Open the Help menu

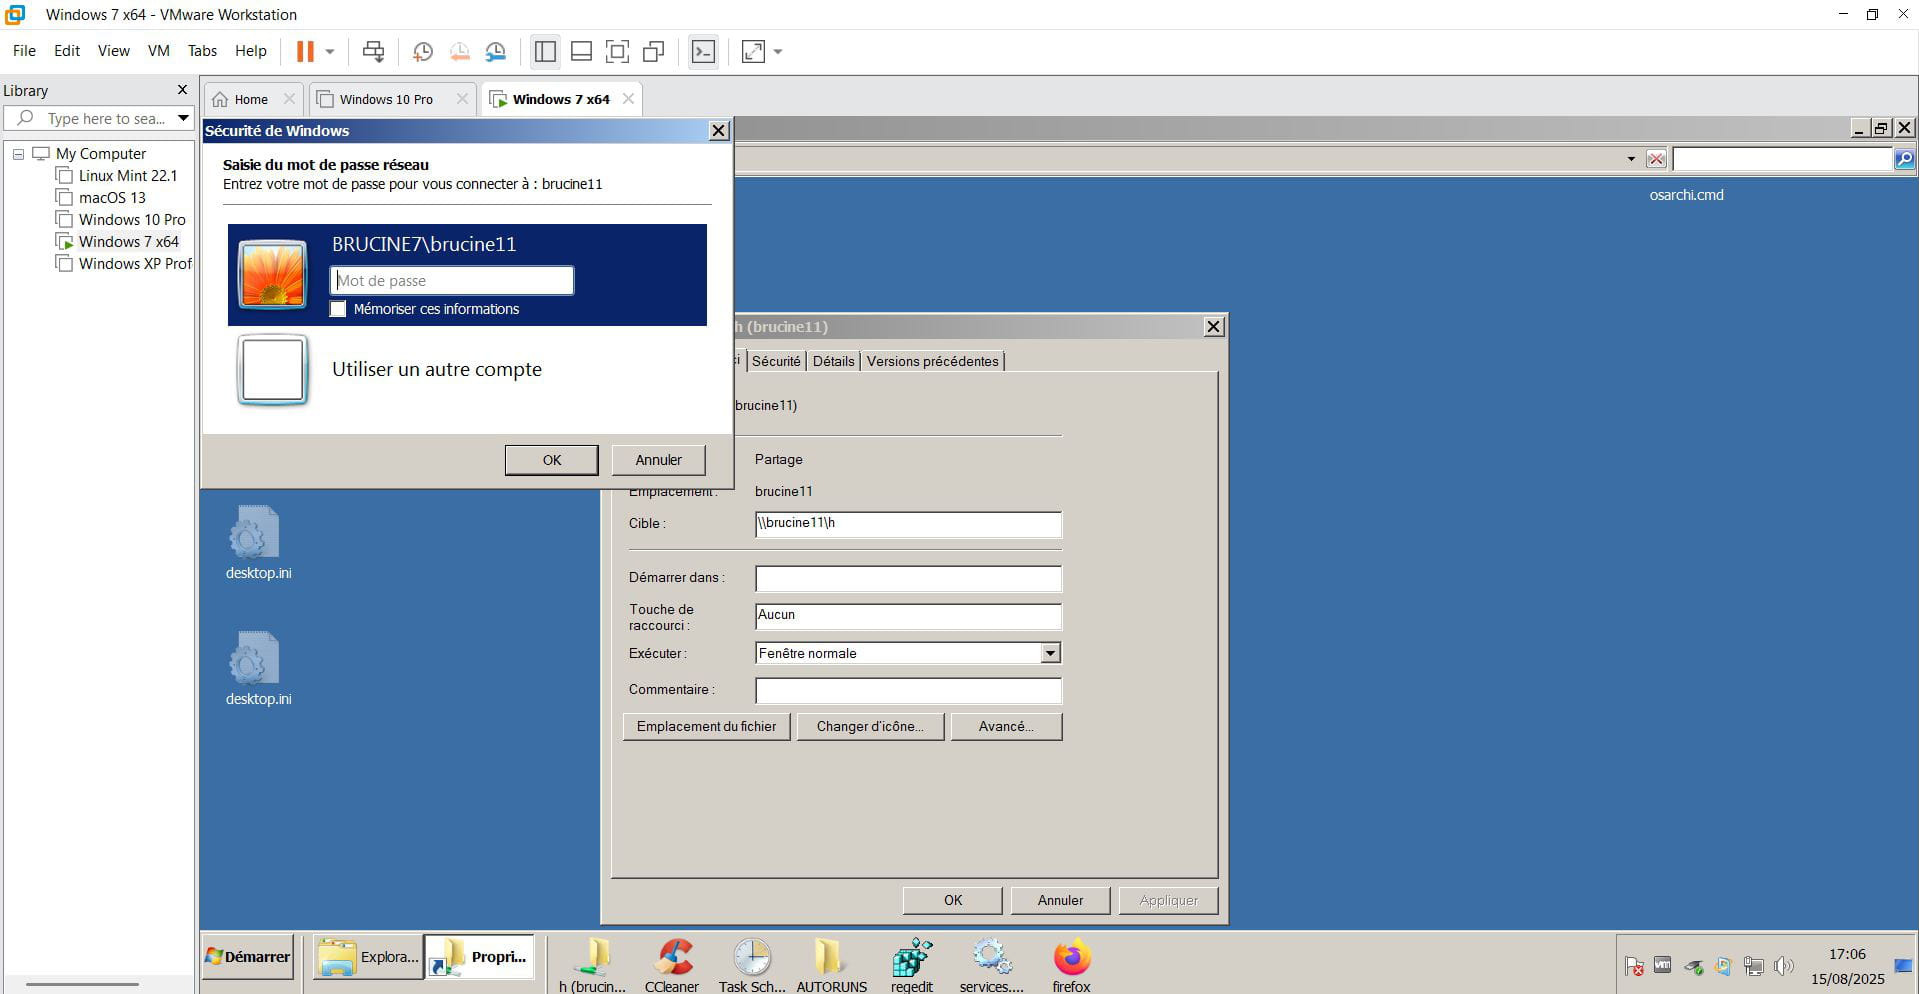pos(251,51)
